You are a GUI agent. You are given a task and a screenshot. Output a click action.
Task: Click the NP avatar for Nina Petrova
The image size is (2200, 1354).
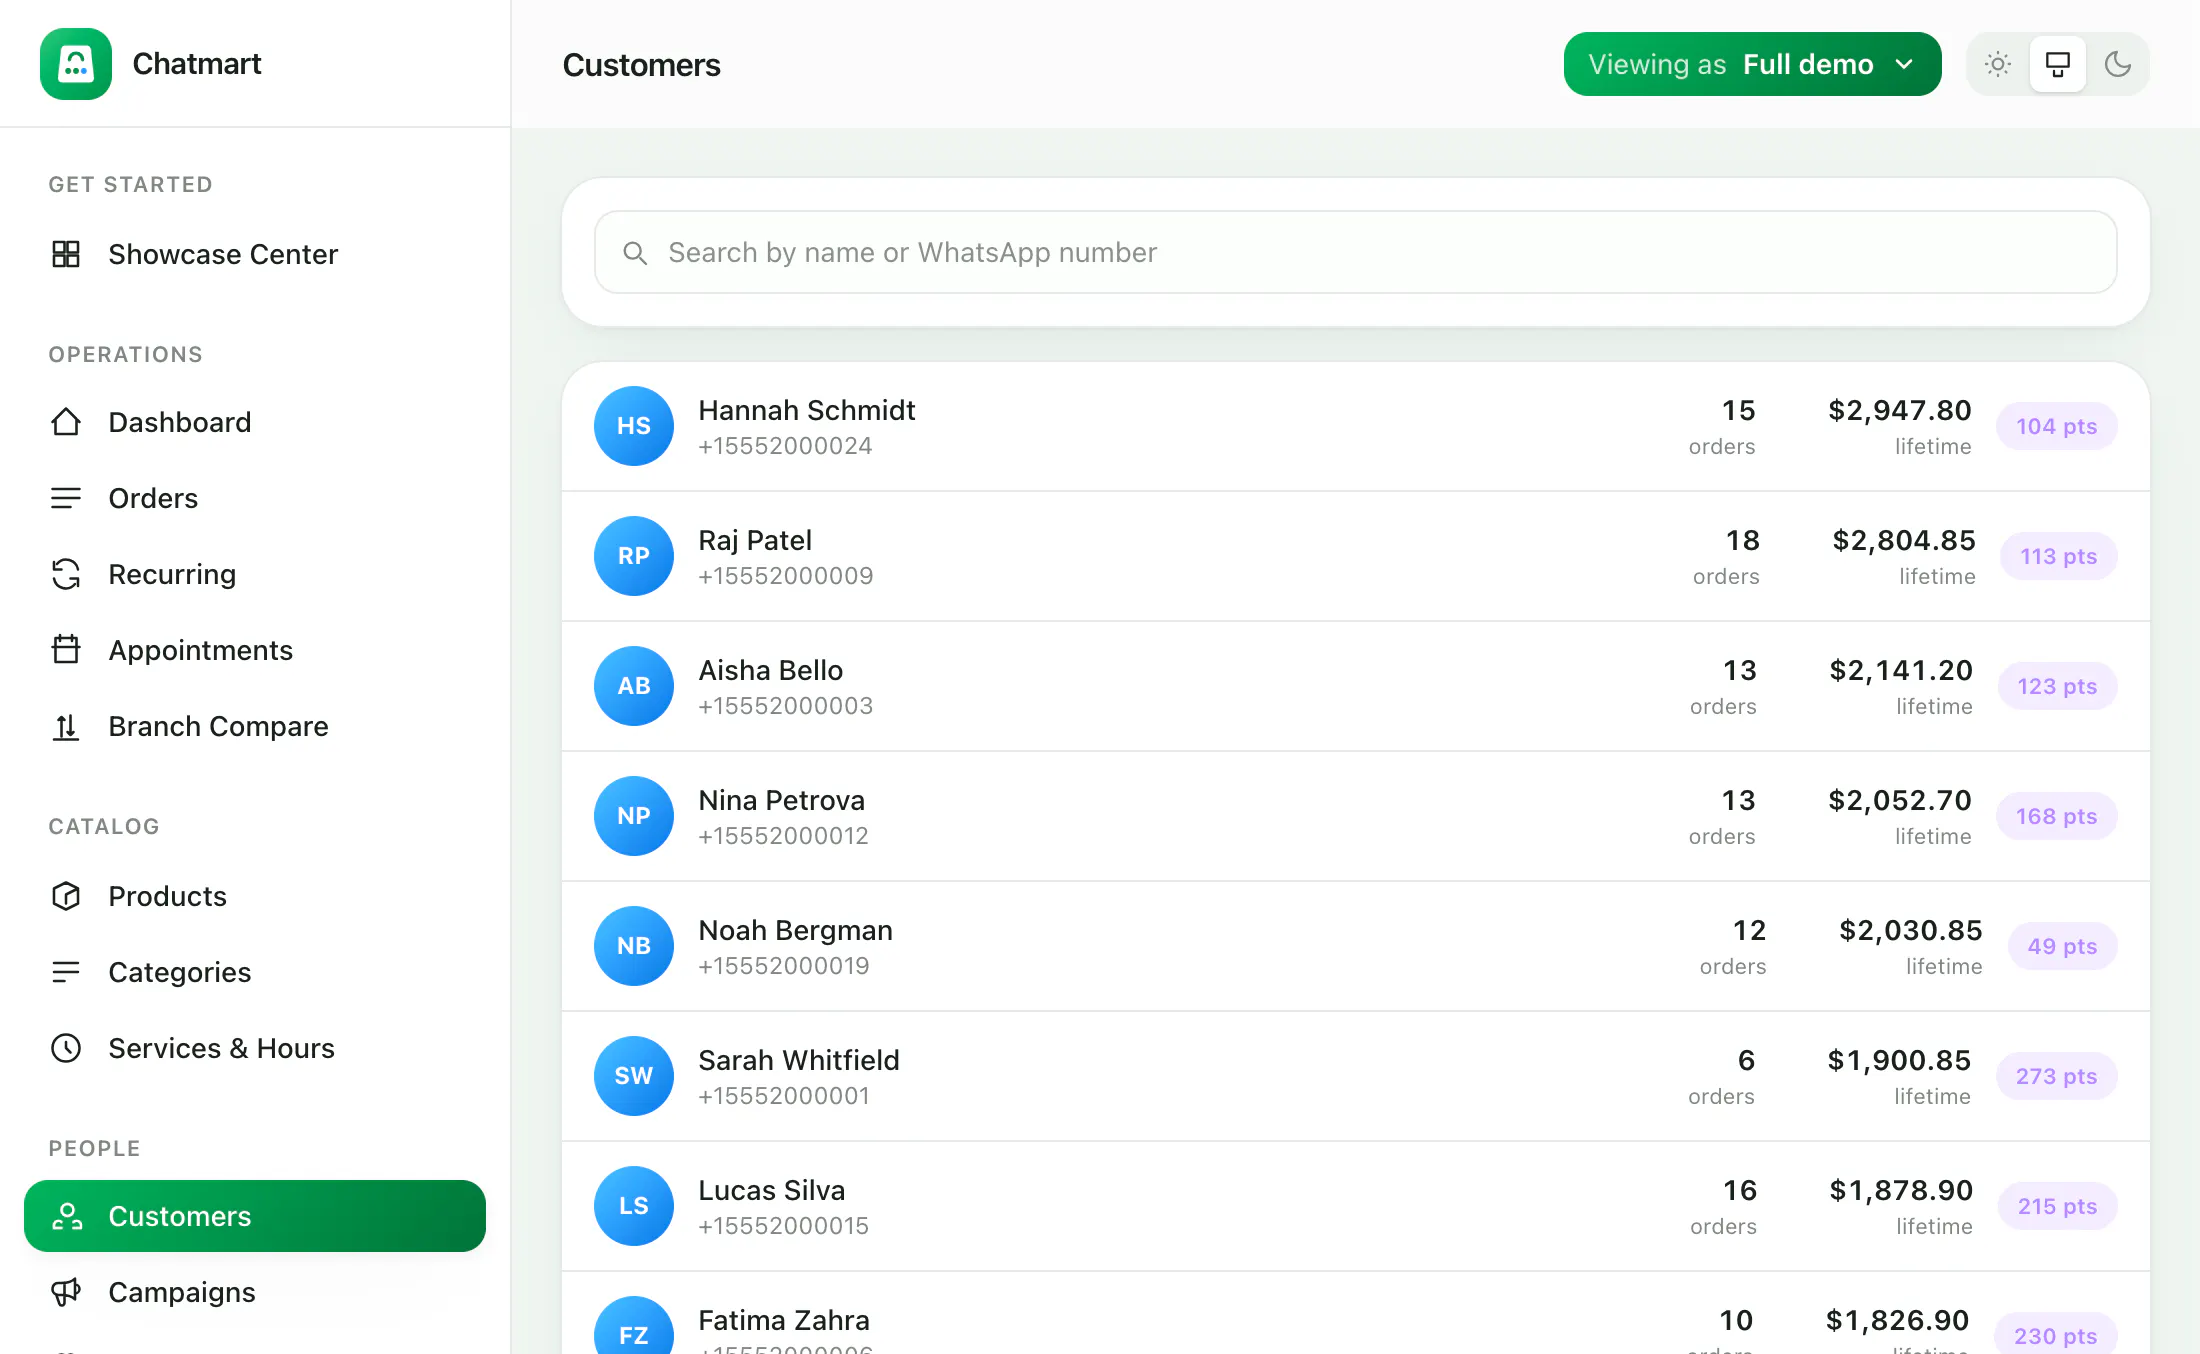[x=634, y=816]
